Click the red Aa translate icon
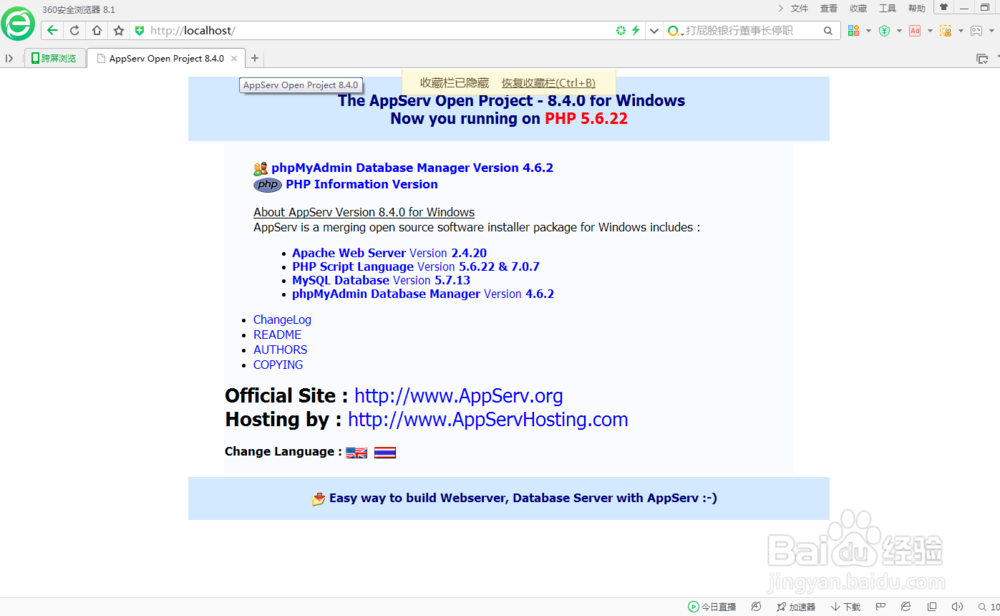This screenshot has height=616, width=1000. (915, 30)
